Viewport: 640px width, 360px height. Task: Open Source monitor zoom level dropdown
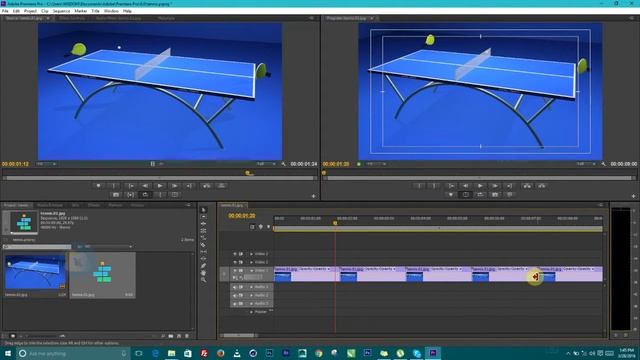(x=46, y=164)
